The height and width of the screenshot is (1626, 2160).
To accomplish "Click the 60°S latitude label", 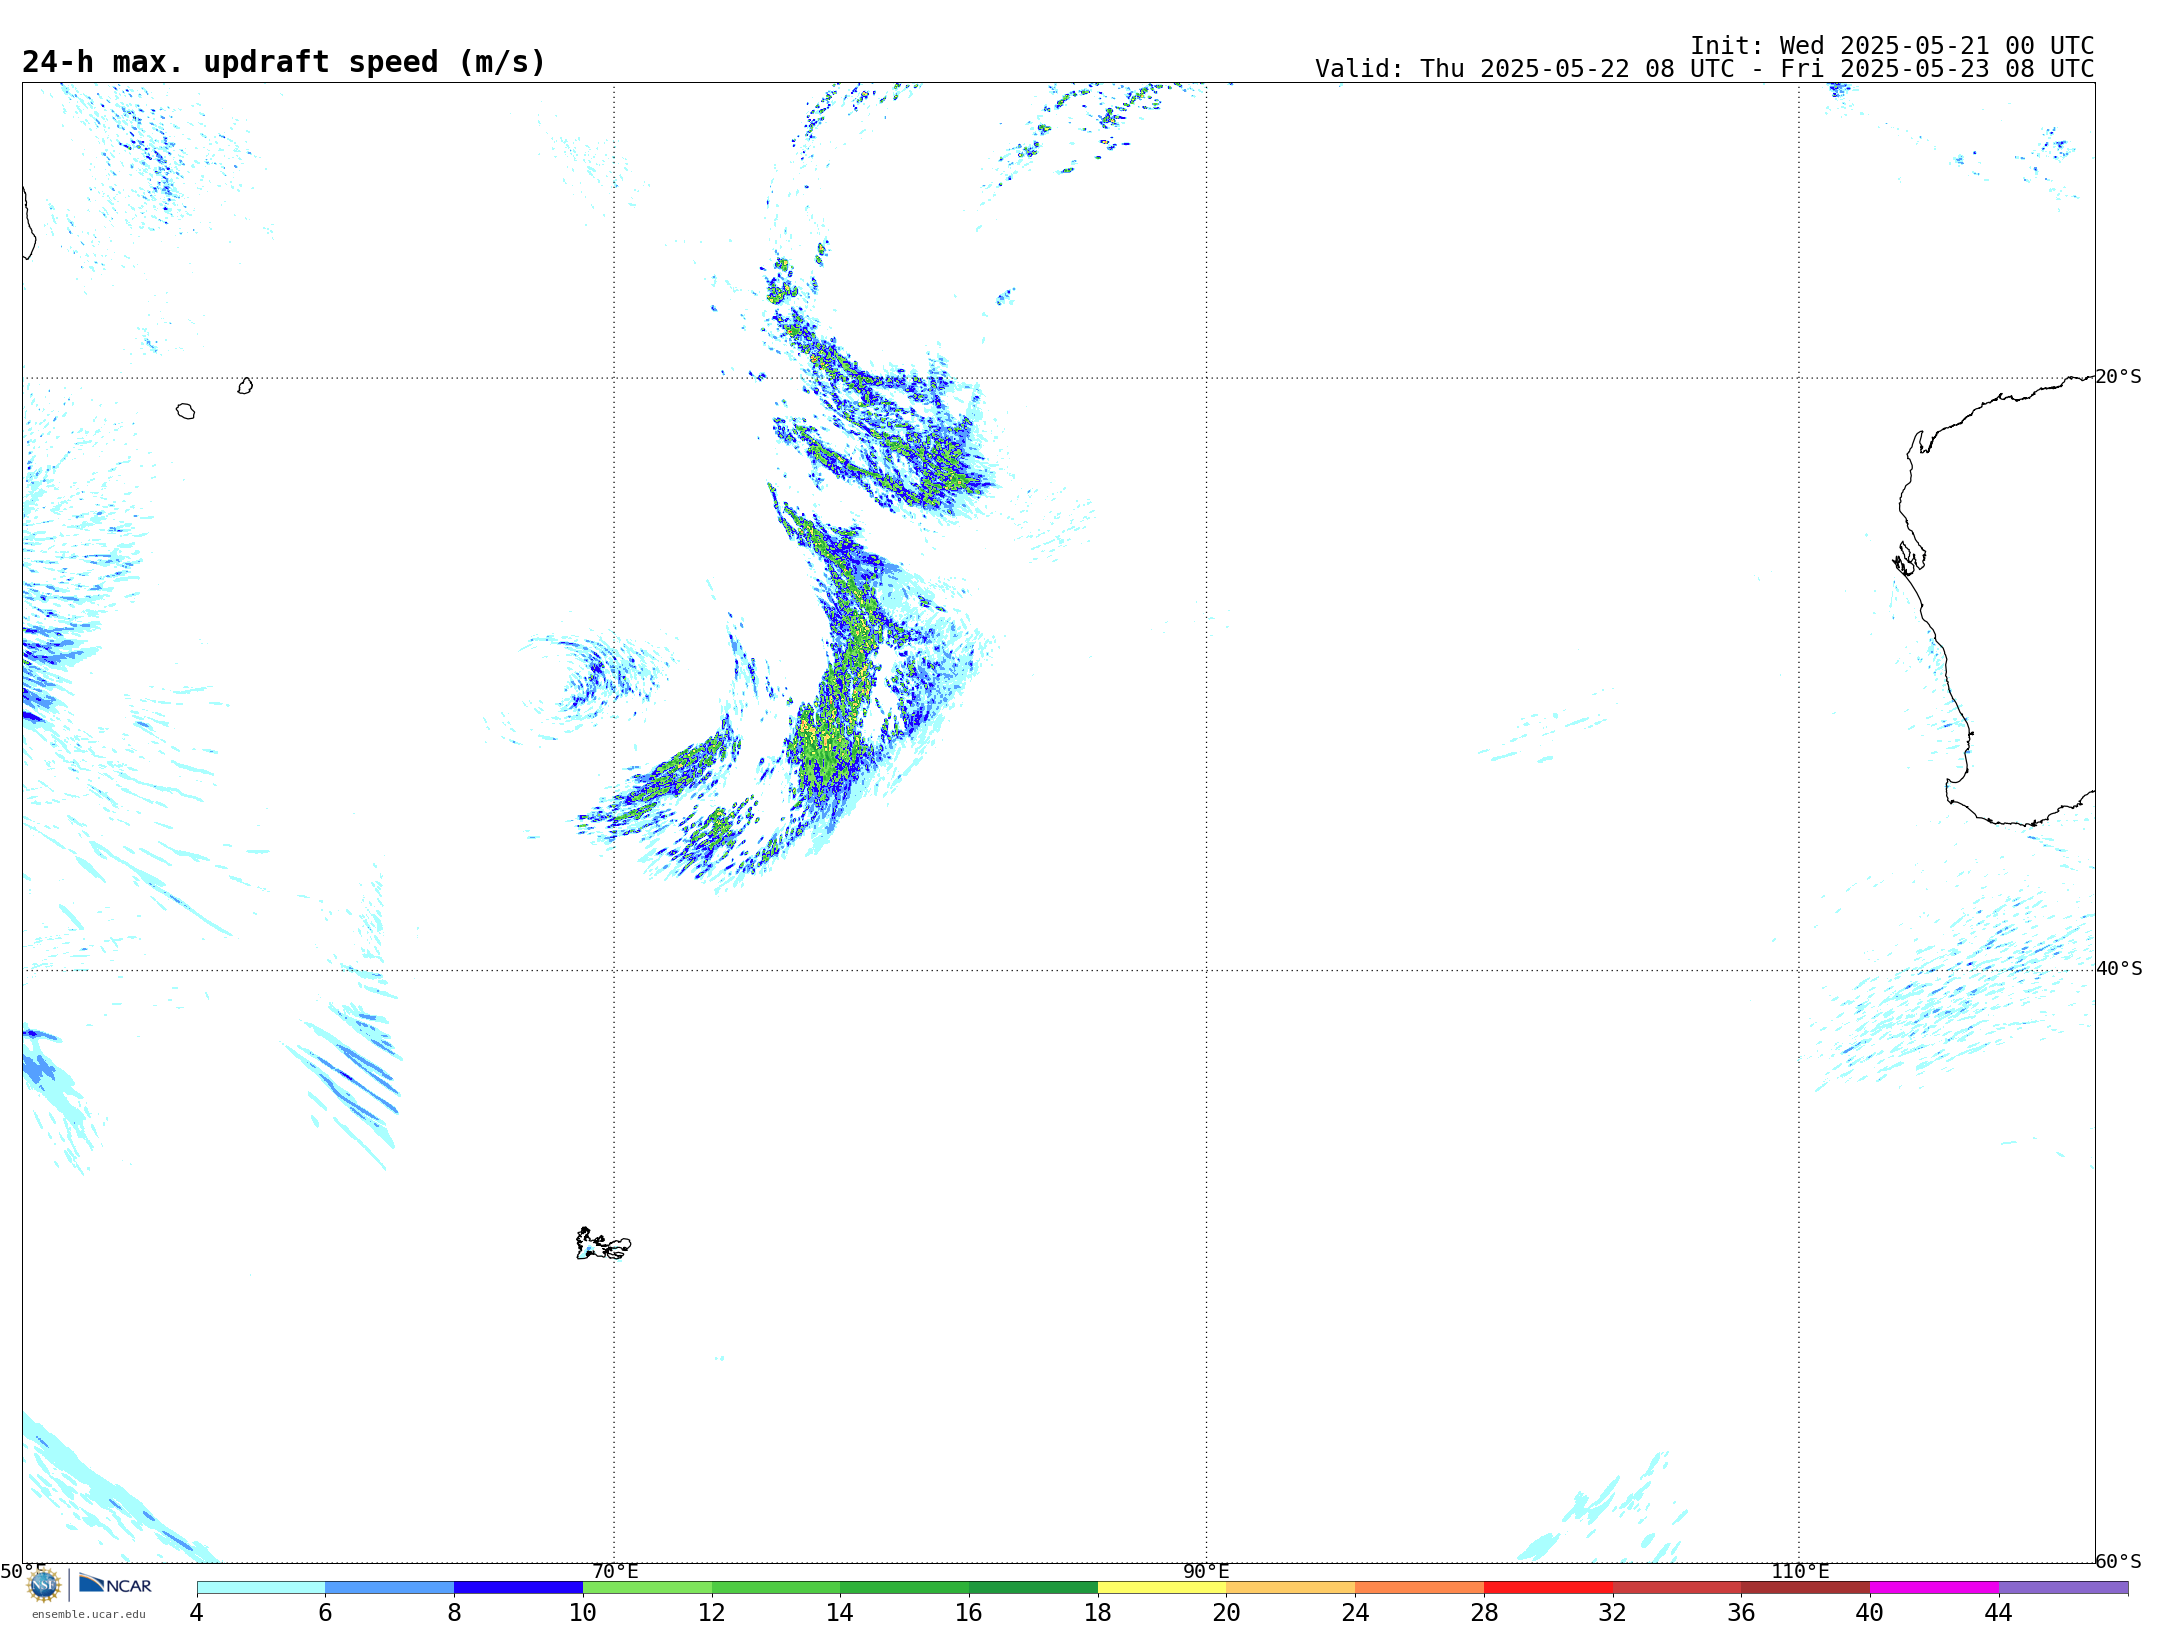I will 2119,1561.
